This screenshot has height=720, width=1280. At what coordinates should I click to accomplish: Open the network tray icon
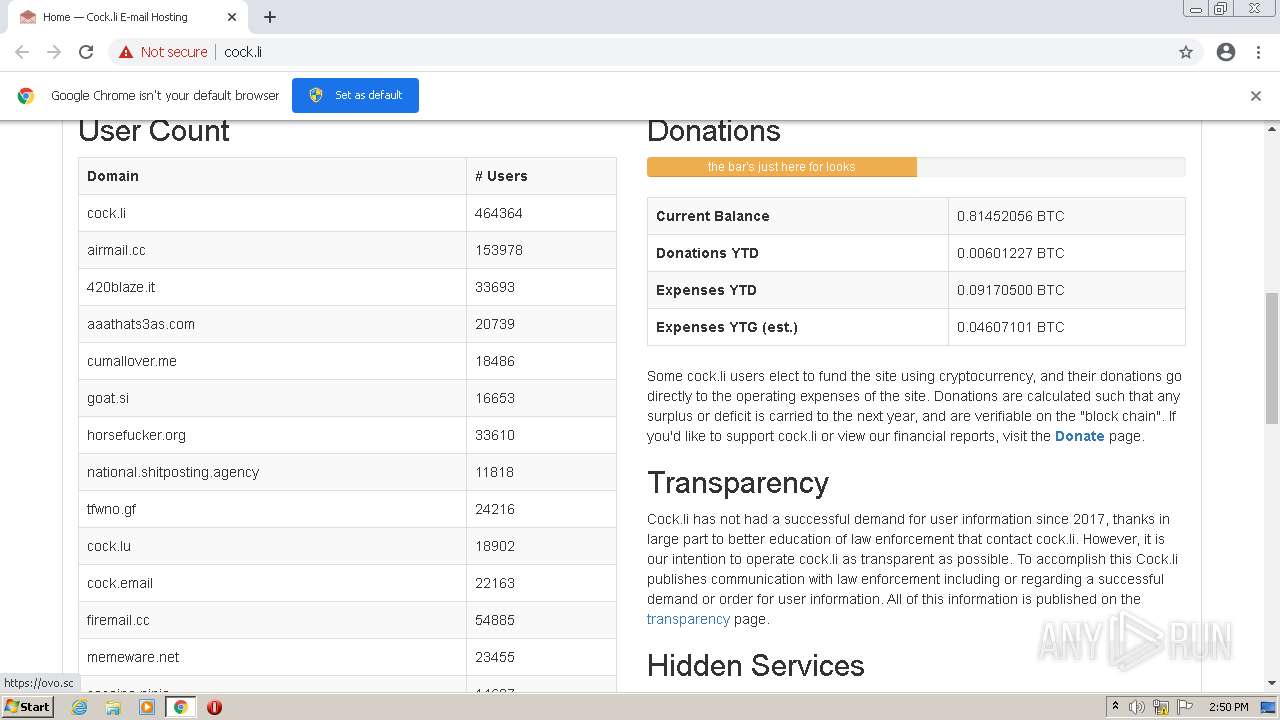coord(1161,707)
